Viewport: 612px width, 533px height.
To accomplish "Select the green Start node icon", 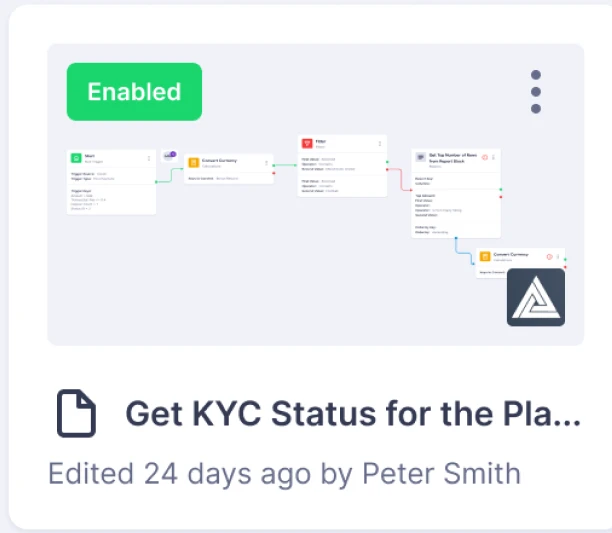I will pos(75,158).
